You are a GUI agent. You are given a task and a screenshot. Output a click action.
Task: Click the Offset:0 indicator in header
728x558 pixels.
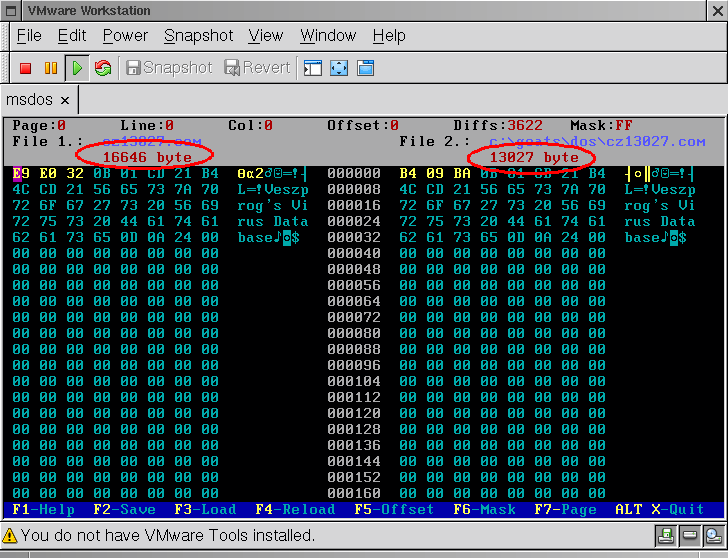pyautogui.click(x=363, y=125)
